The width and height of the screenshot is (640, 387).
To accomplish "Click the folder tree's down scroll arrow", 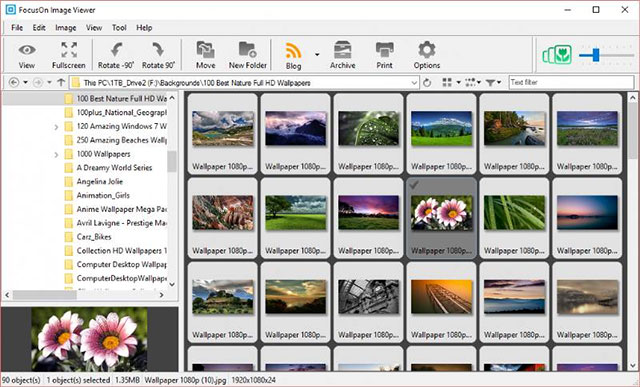I will [x=172, y=284].
